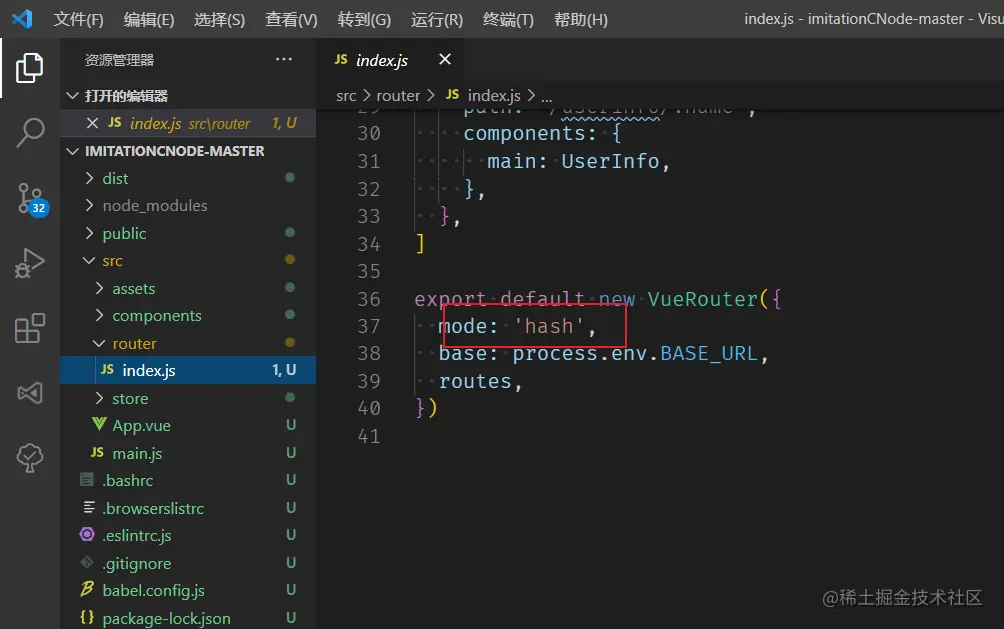
Task: Place cursor on 'hash' string in code
Action: click(x=549, y=326)
